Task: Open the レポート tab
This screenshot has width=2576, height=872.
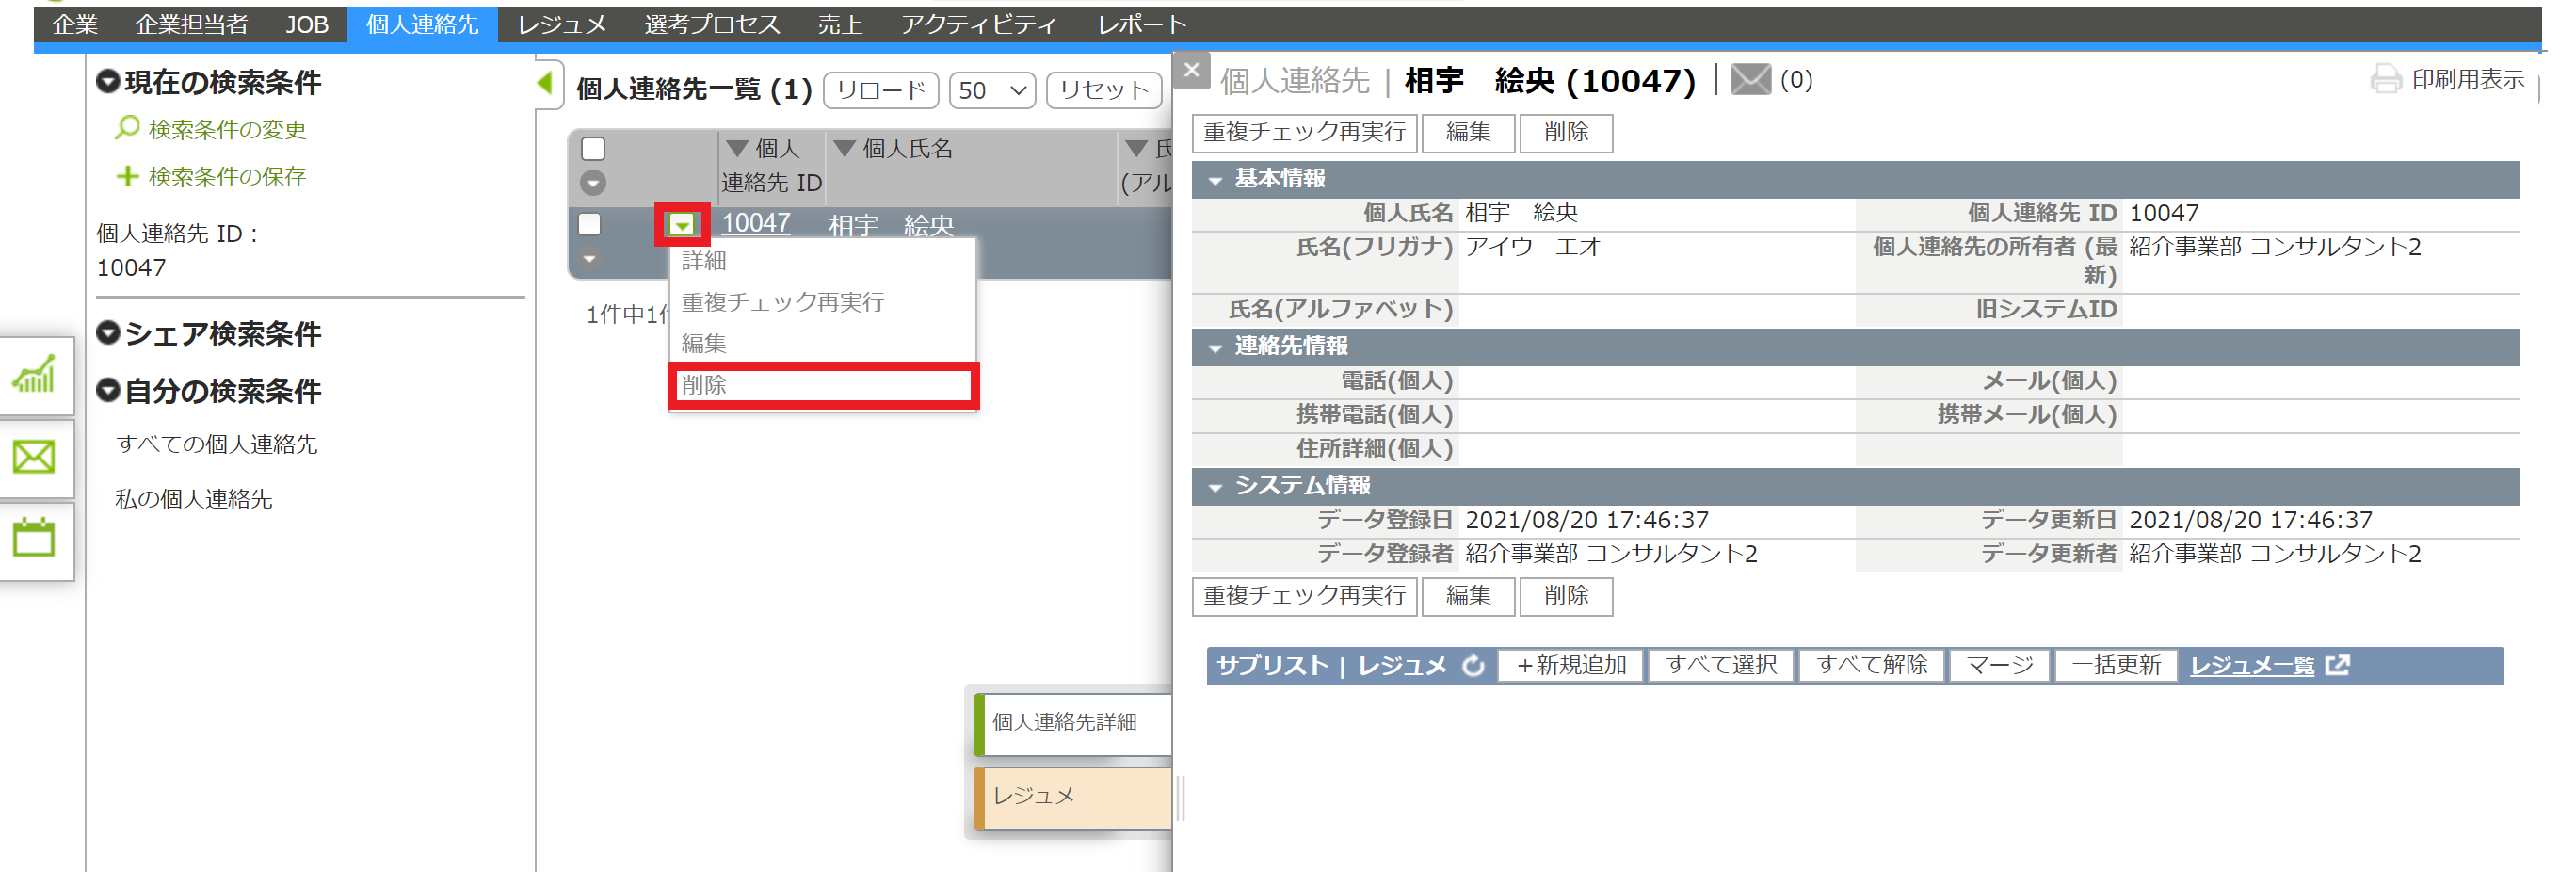Action: 1142,24
